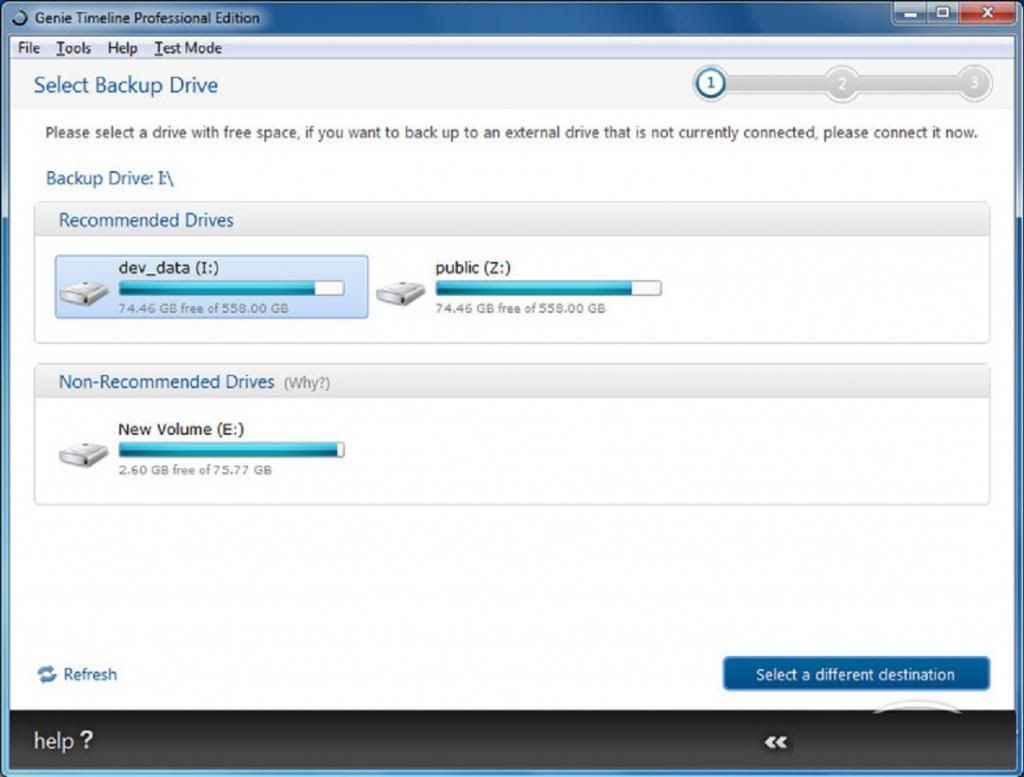Click the public (Z:) usage bar

pyautogui.click(x=548, y=289)
